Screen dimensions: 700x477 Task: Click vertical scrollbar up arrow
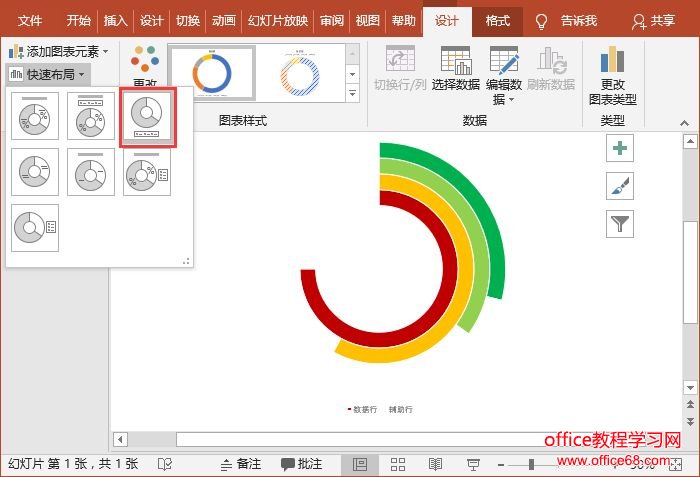(x=690, y=142)
